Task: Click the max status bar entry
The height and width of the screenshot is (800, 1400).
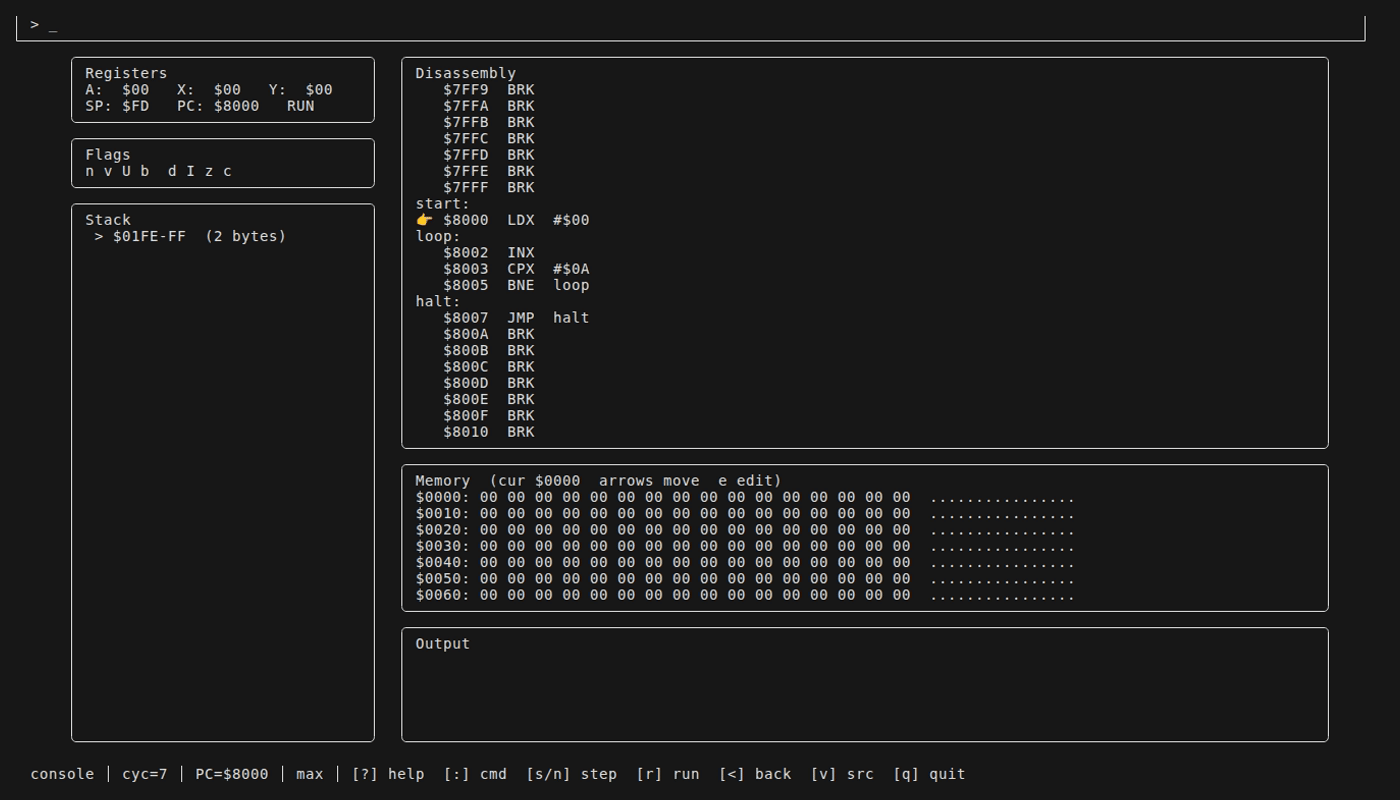Action: 310,774
